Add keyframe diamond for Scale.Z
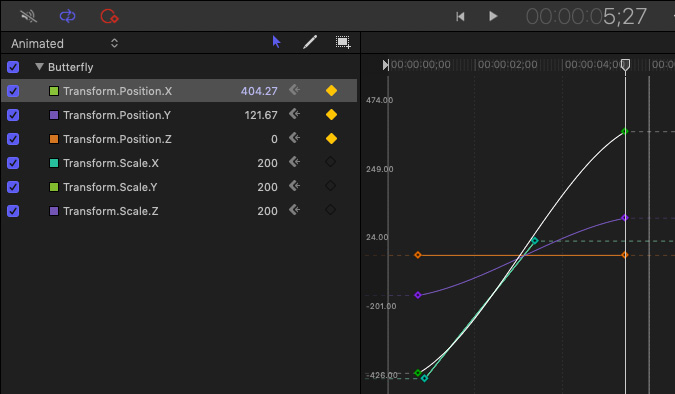The height and width of the screenshot is (394, 675). pyautogui.click(x=330, y=210)
